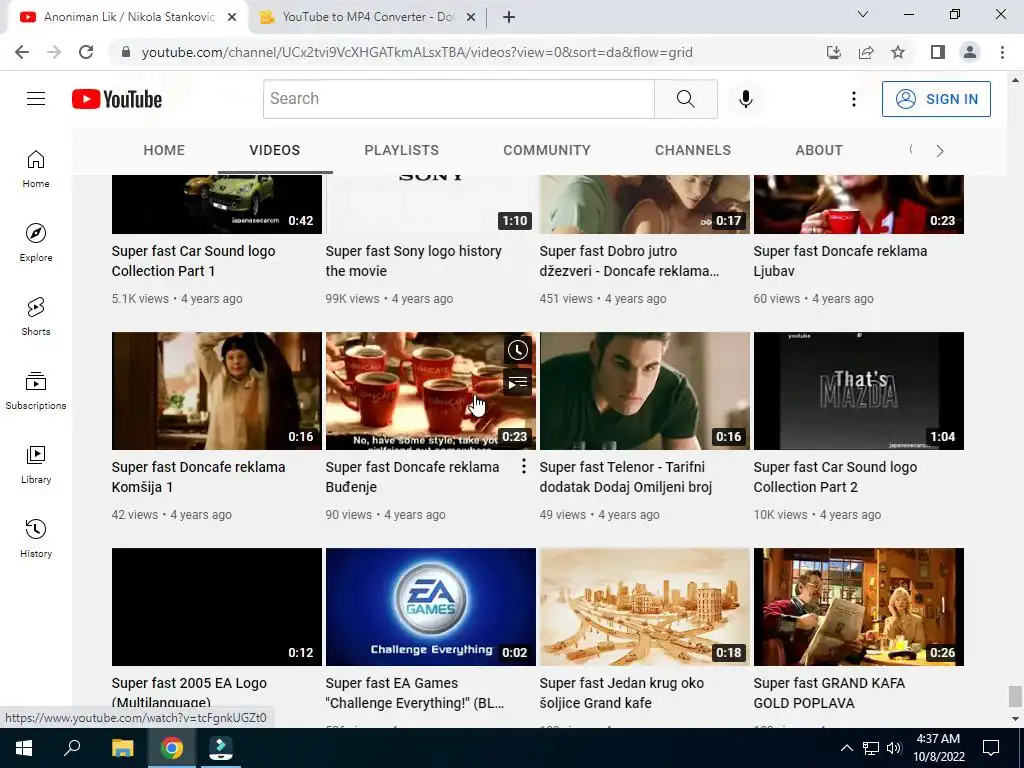Image resolution: width=1024 pixels, height=768 pixels.
Task: Select the VIDEOS channel tab
Action: coord(274,150)
